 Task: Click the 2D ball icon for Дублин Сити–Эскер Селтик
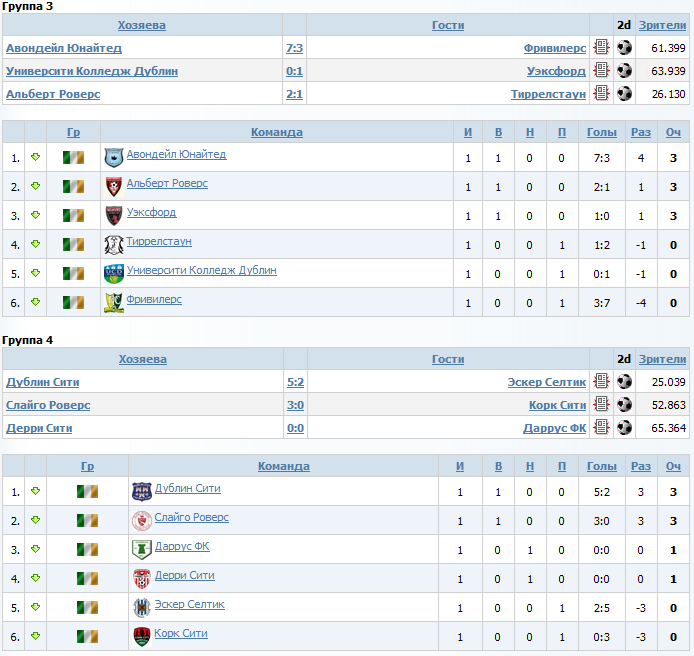624,381
